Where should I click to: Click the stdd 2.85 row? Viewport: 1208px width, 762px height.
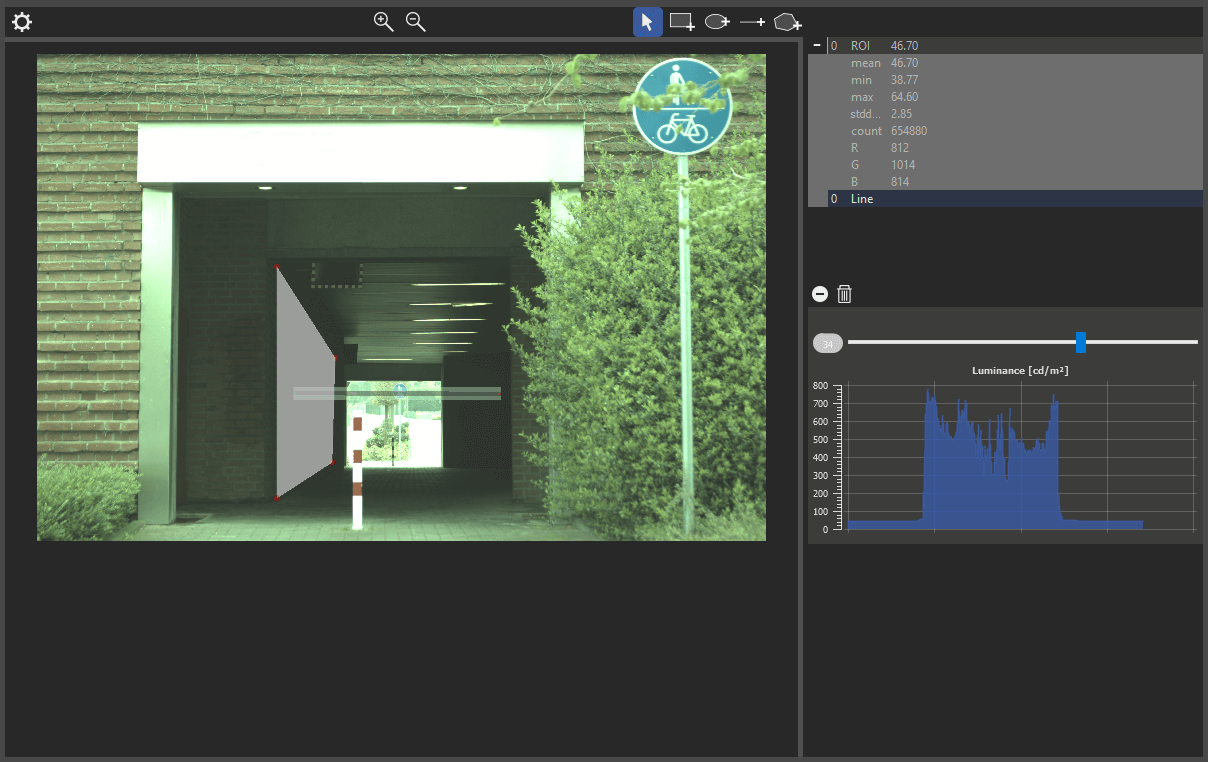(1015, 114)
